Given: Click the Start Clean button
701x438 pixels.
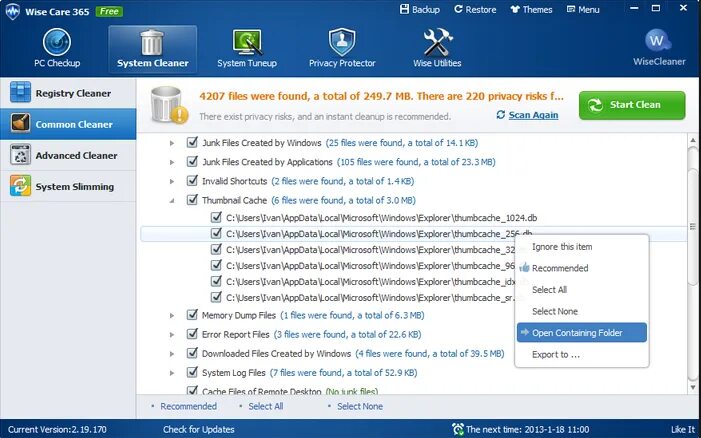Looking at the screenshot, I should tap(632, 105).
